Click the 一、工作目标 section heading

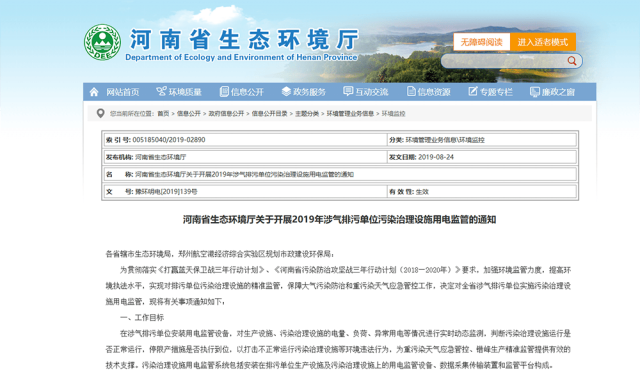(142, 318)
